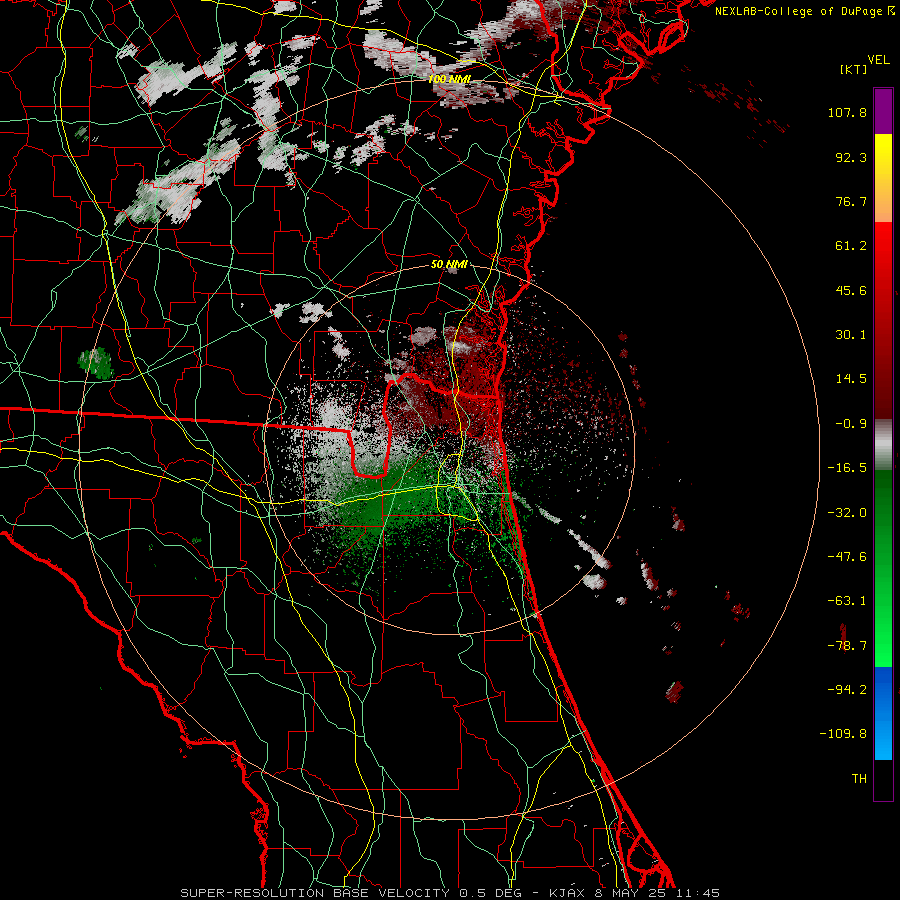Image resolution: width=900 pixels, height=900 pixels.
Task: Click the 14.5 legend value
Action: coord(851,379)
